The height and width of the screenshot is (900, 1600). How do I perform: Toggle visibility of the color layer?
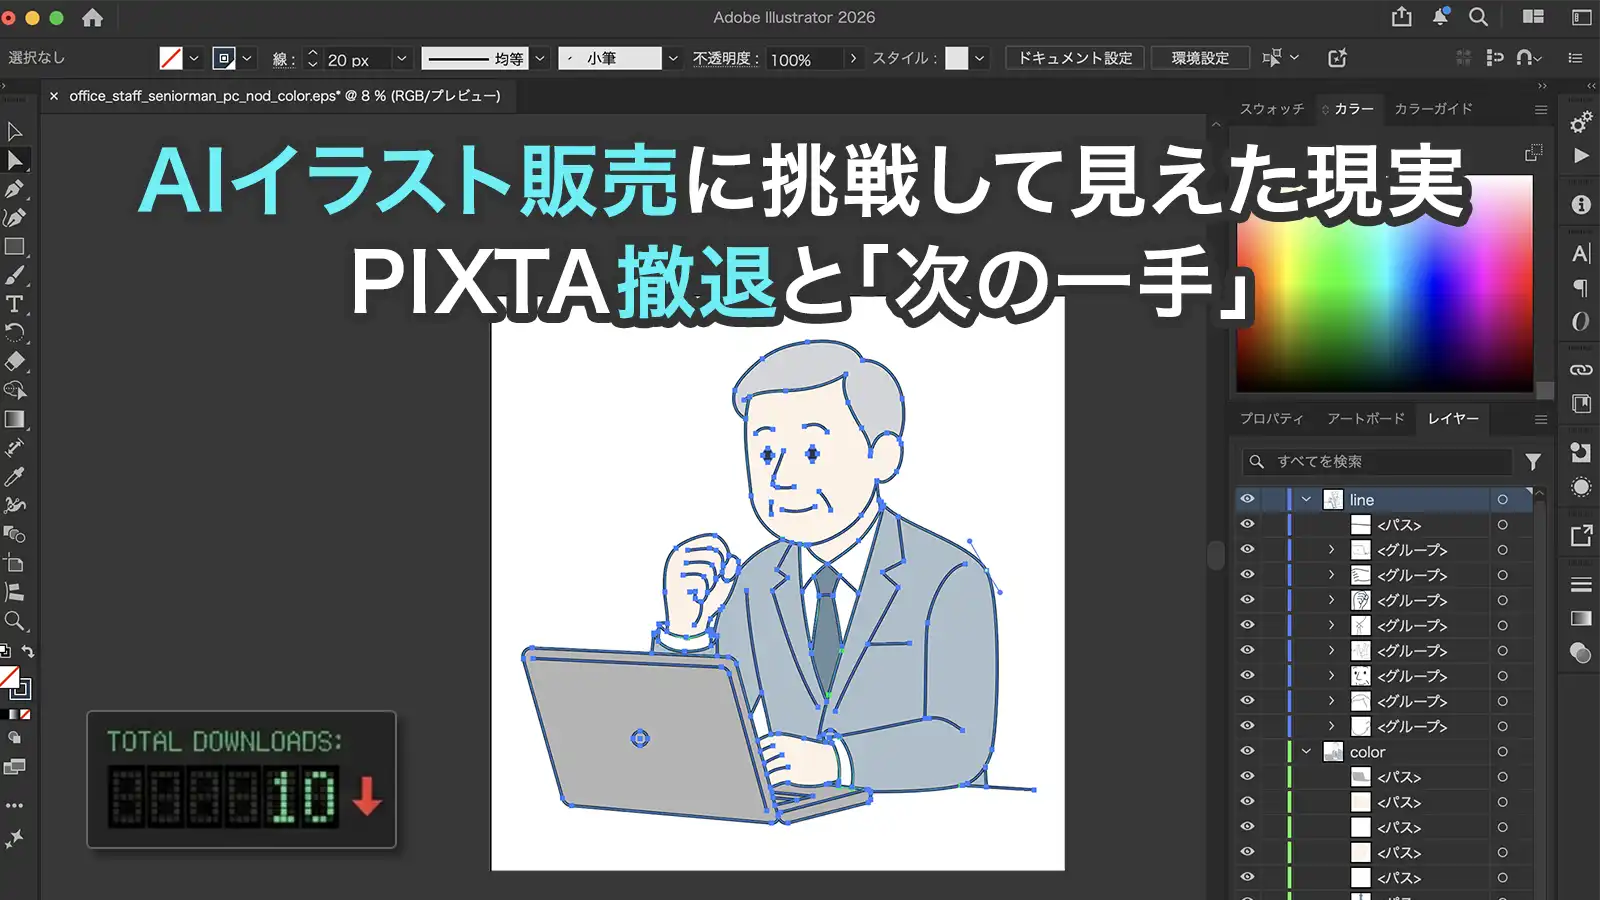pyautogui.click(x=1247, y=751)
